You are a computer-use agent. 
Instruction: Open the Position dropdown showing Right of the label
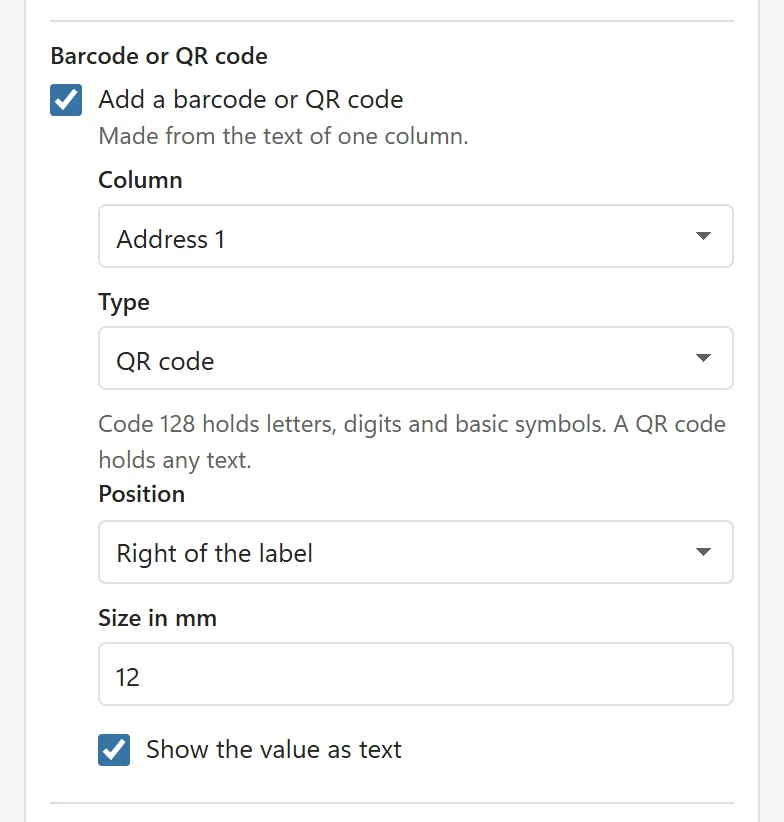[416, 552]
